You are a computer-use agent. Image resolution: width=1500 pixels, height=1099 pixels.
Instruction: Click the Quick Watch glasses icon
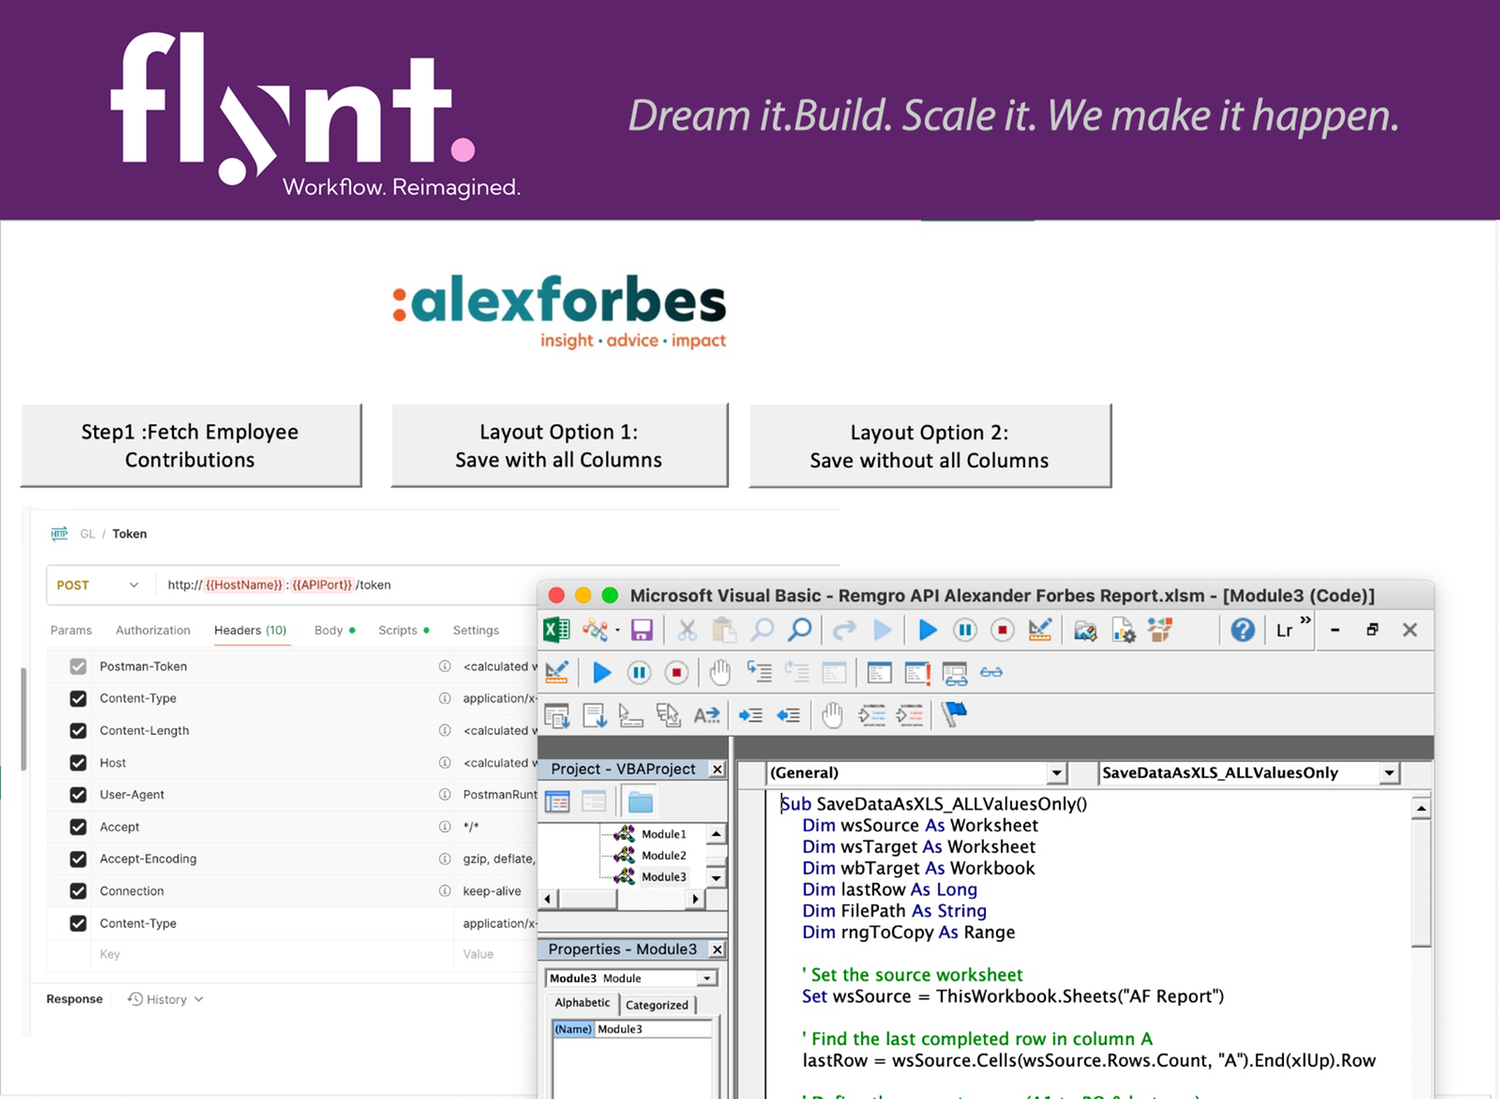point(991,672)
